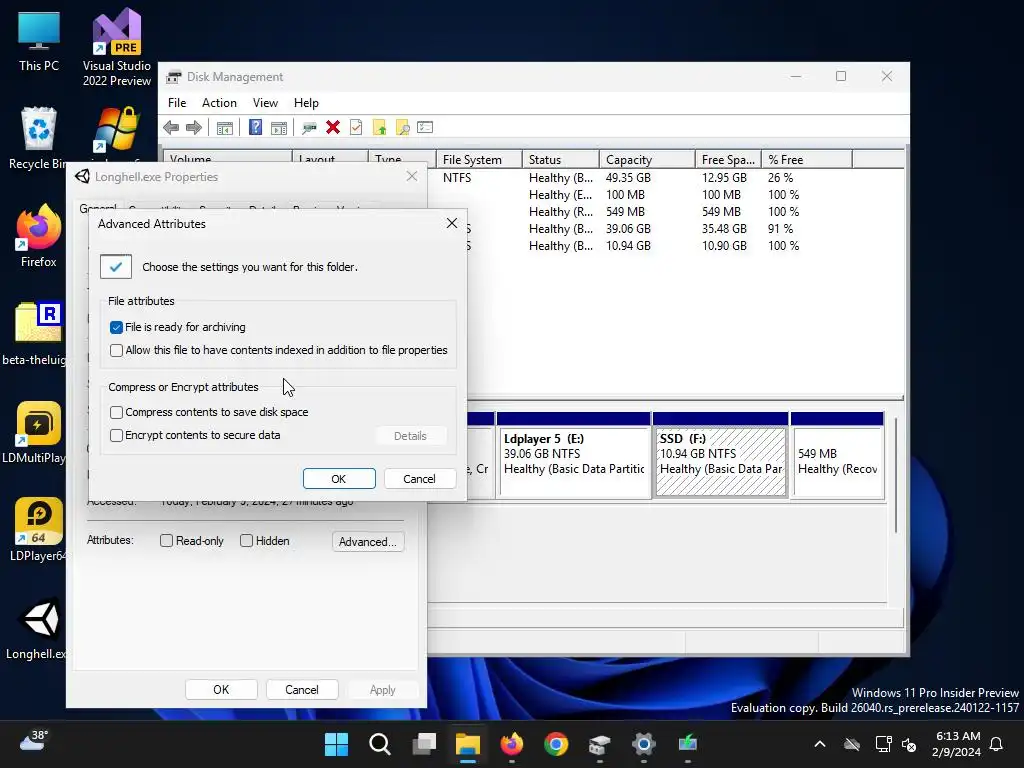Check Encrypt contents to secure data
Image resolution: width=1024 pixels, height=768 pixels.
[116, 436]
